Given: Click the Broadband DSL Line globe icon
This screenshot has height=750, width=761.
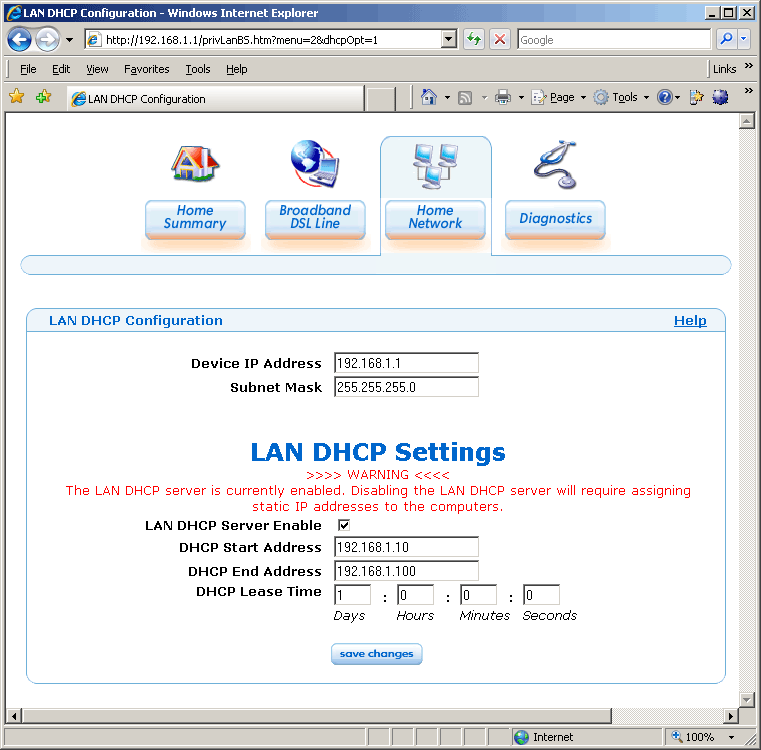Looking at the screenshot, I should tap(315, 164).
